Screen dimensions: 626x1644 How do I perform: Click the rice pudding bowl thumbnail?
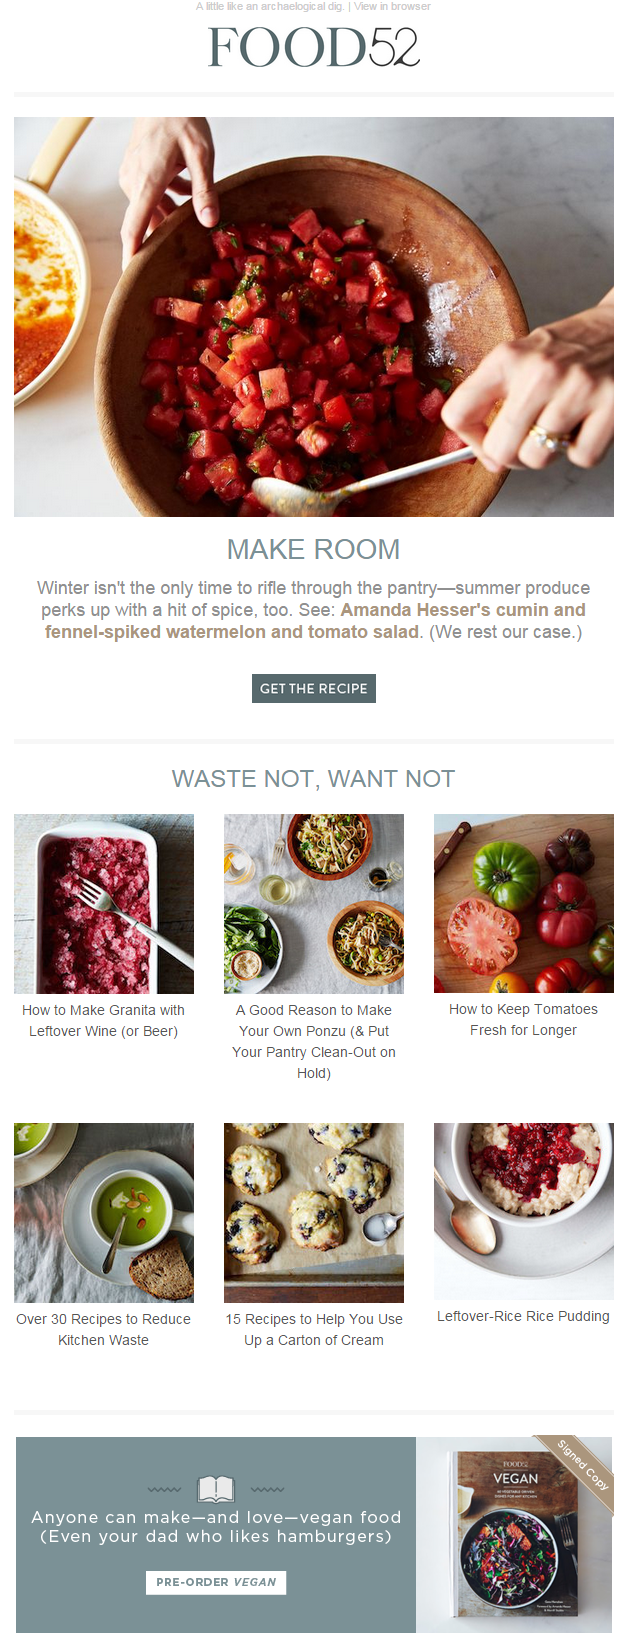tap(524, 1211)
